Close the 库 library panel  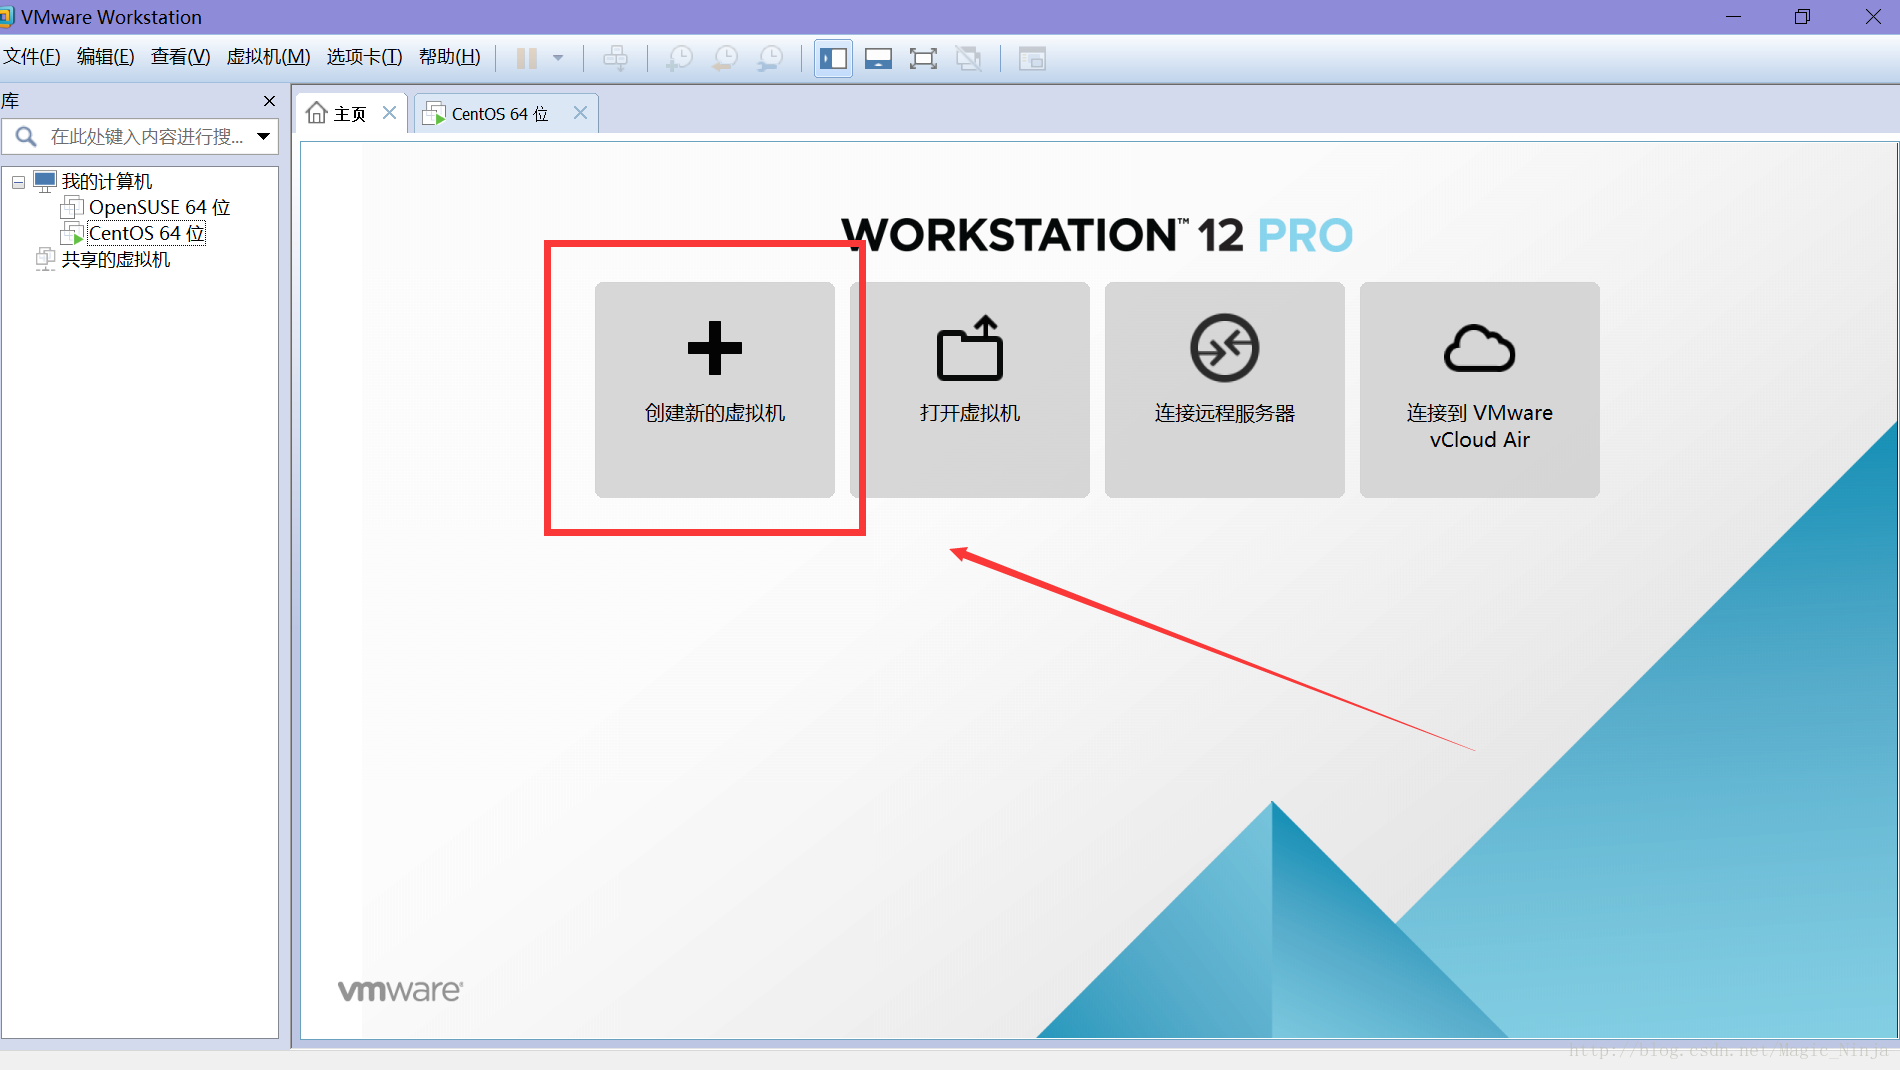(x=269, y=101)
